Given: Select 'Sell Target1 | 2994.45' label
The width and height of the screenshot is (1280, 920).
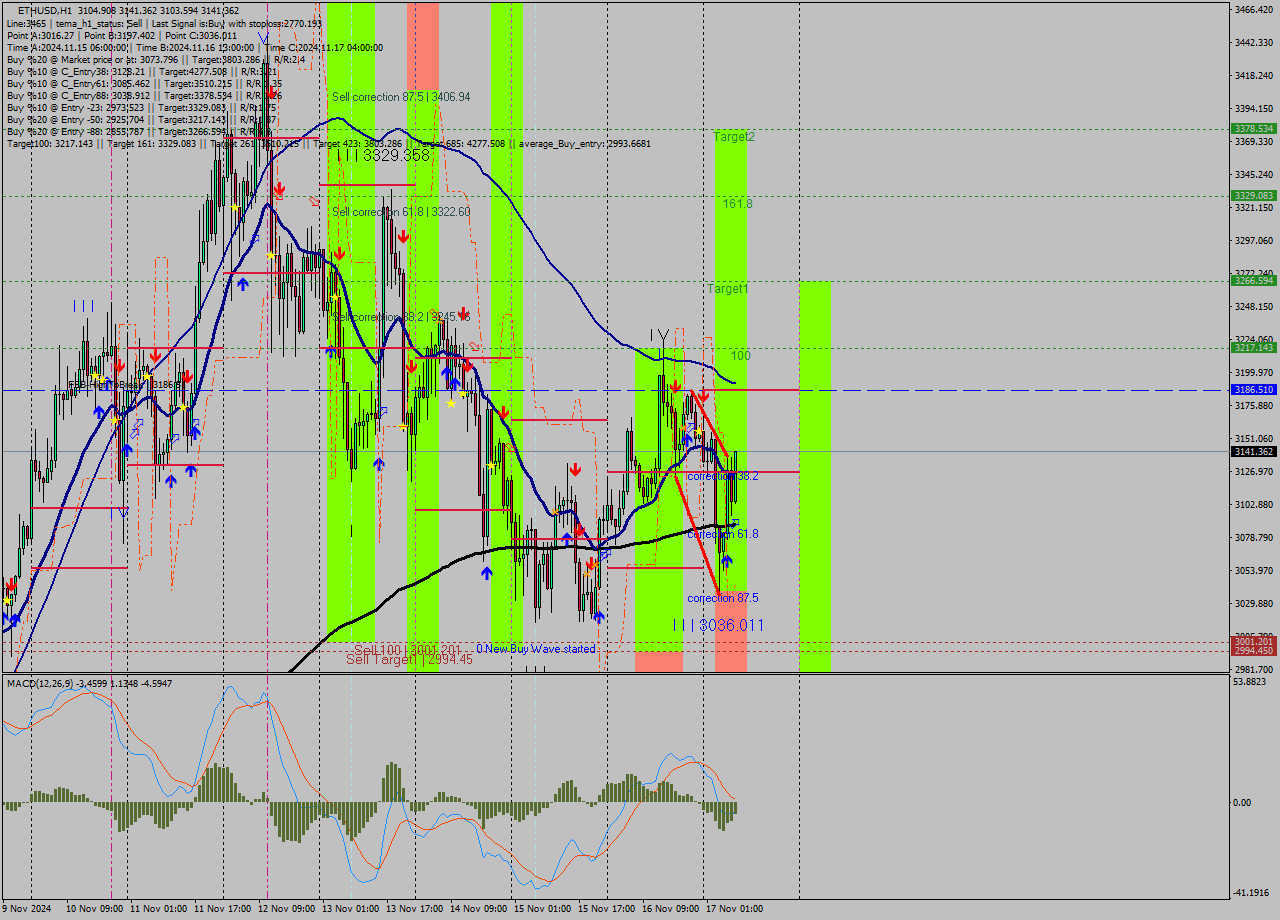Looking at the screenshot, I should click(x=409, y=660).
